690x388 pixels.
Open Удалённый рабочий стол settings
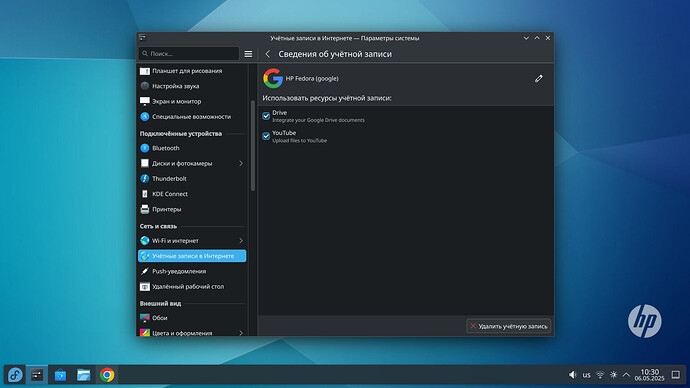pos(192,286)
